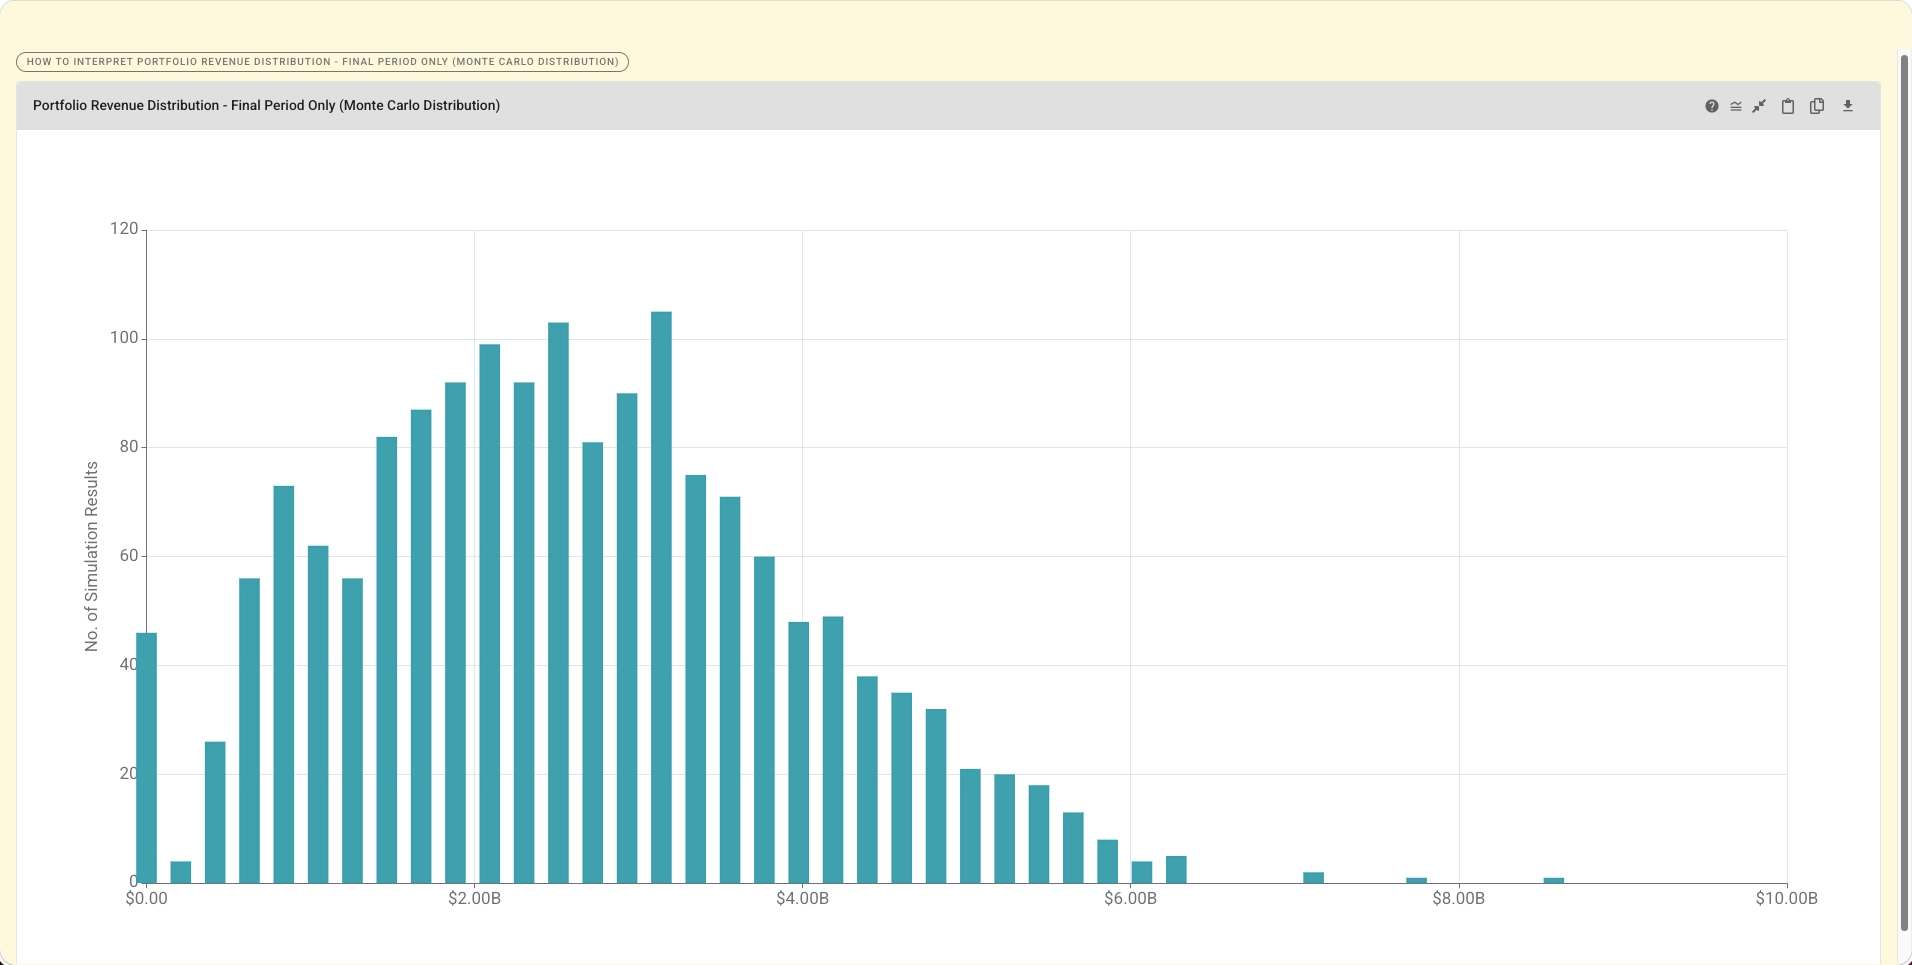Click 'No. of Simulation Results' axis title
The height and width of the screenshot is (965, 1912).
[x=92, y=556]
